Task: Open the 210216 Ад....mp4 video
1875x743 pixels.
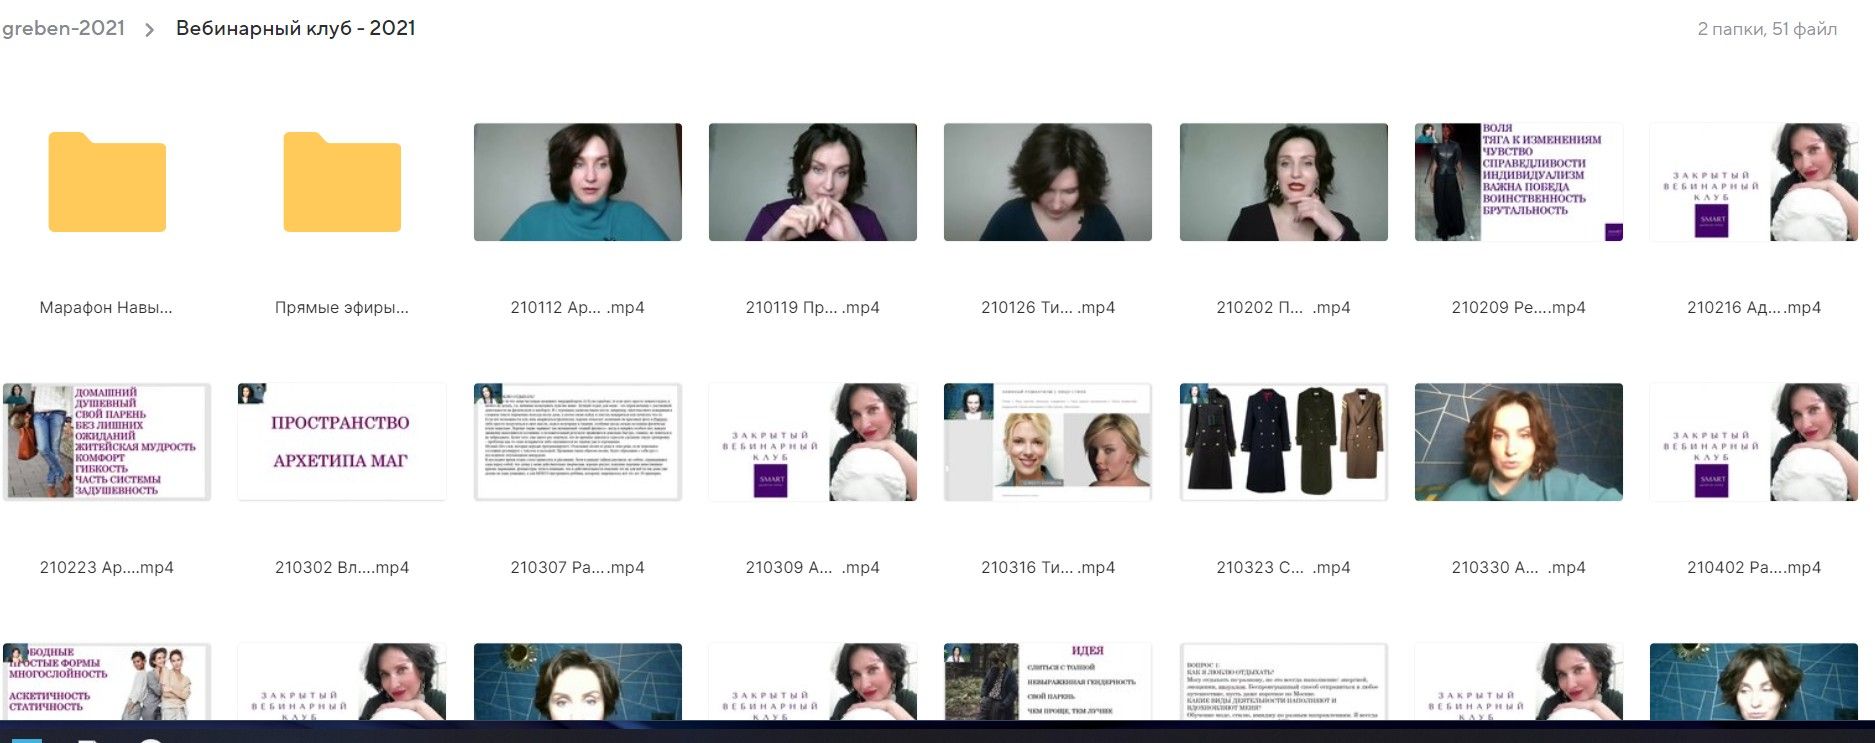Action: click(1753, 182)
